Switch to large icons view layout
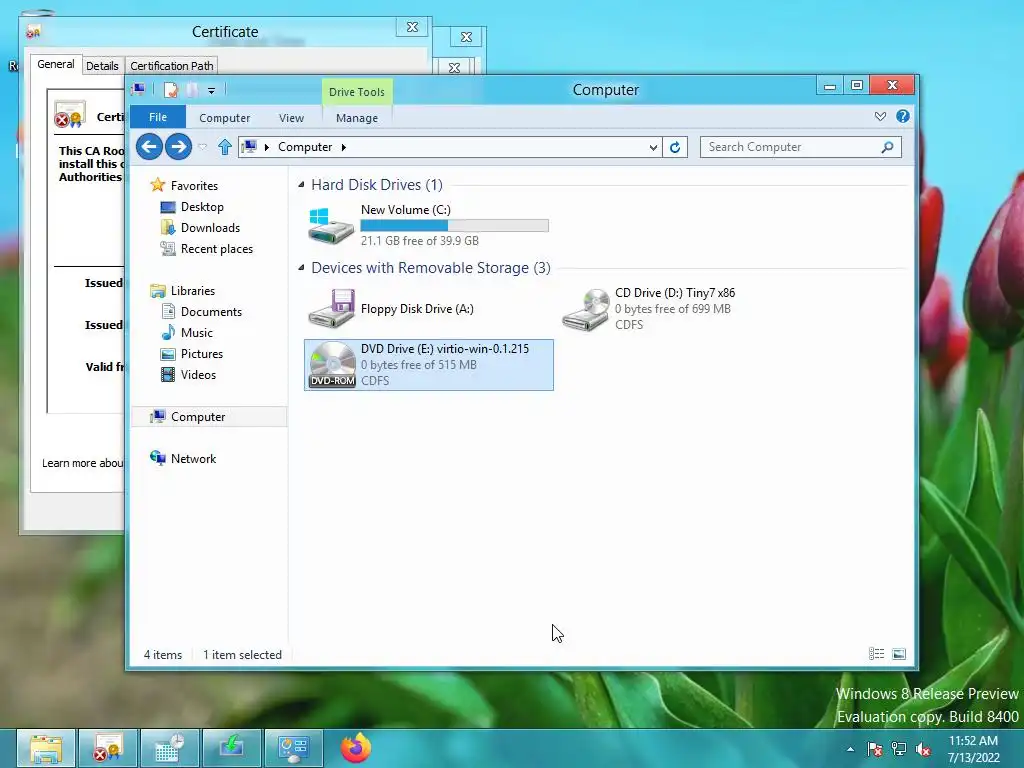 tap(899, 654)
